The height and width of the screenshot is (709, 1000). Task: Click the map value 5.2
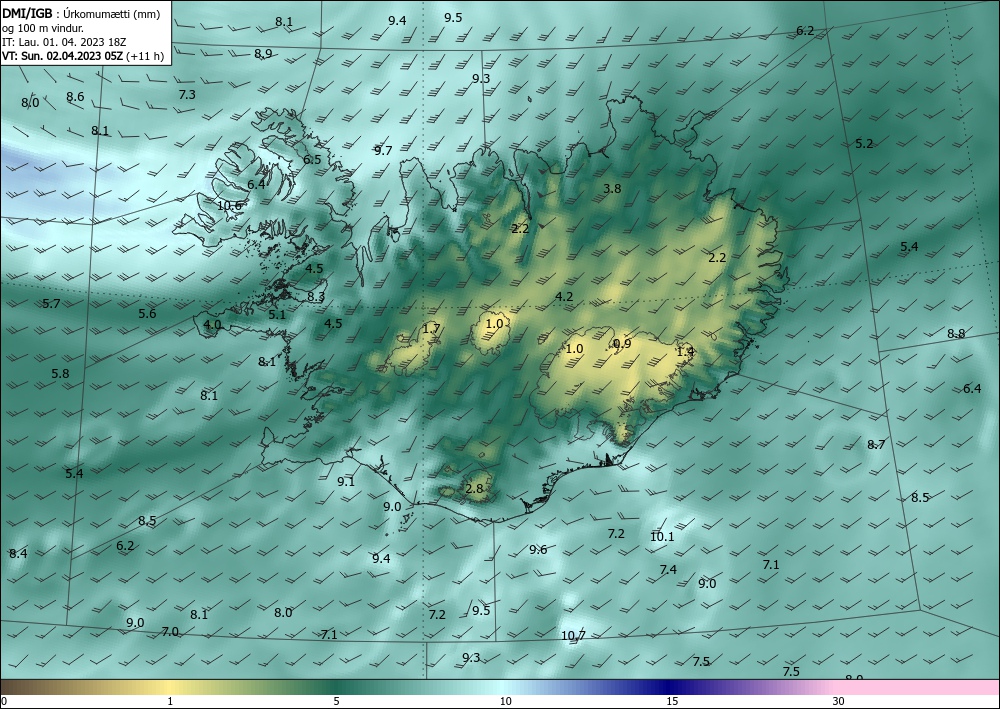click(x=864, y=144)
